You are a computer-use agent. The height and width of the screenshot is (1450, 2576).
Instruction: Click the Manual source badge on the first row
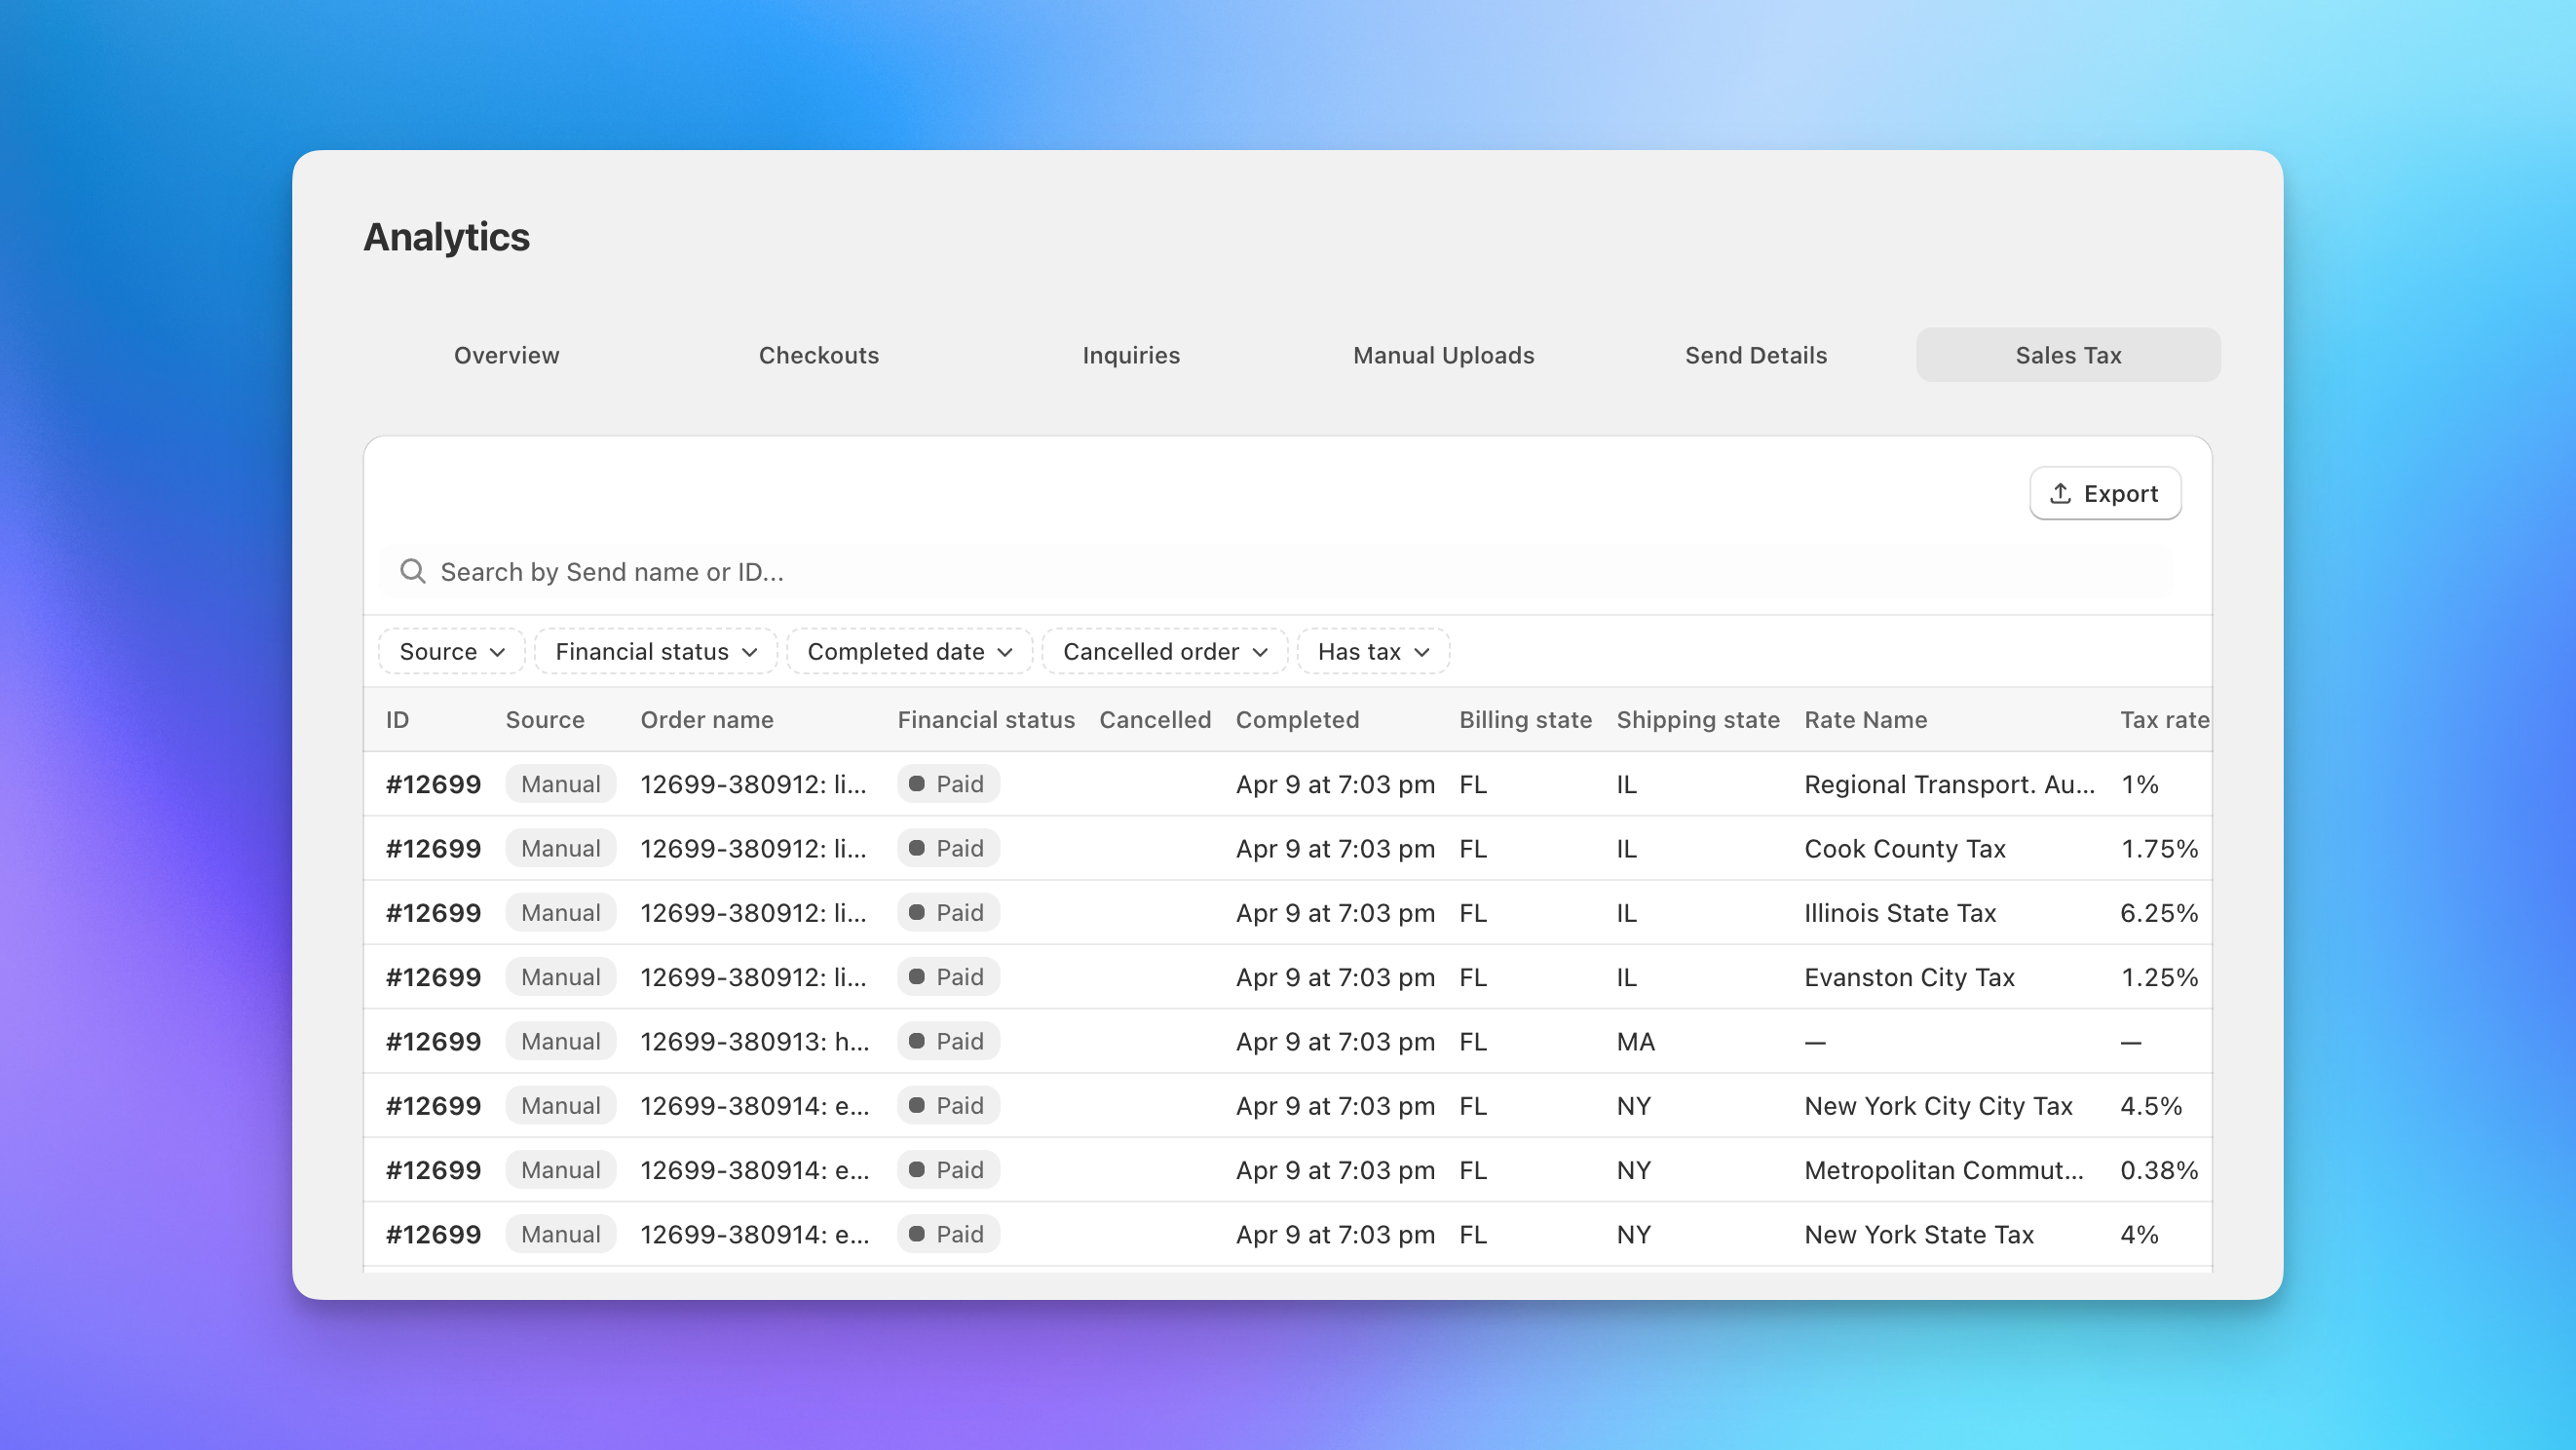559,784
